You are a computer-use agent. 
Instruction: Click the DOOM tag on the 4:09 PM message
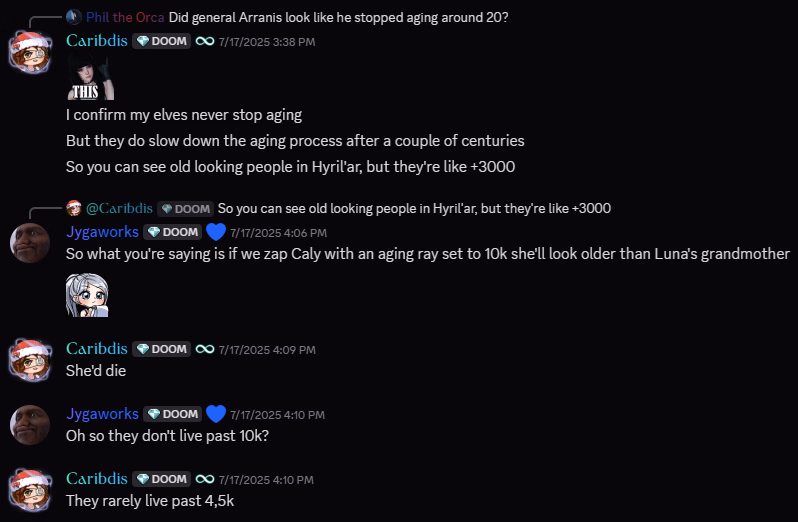[162, 349]
